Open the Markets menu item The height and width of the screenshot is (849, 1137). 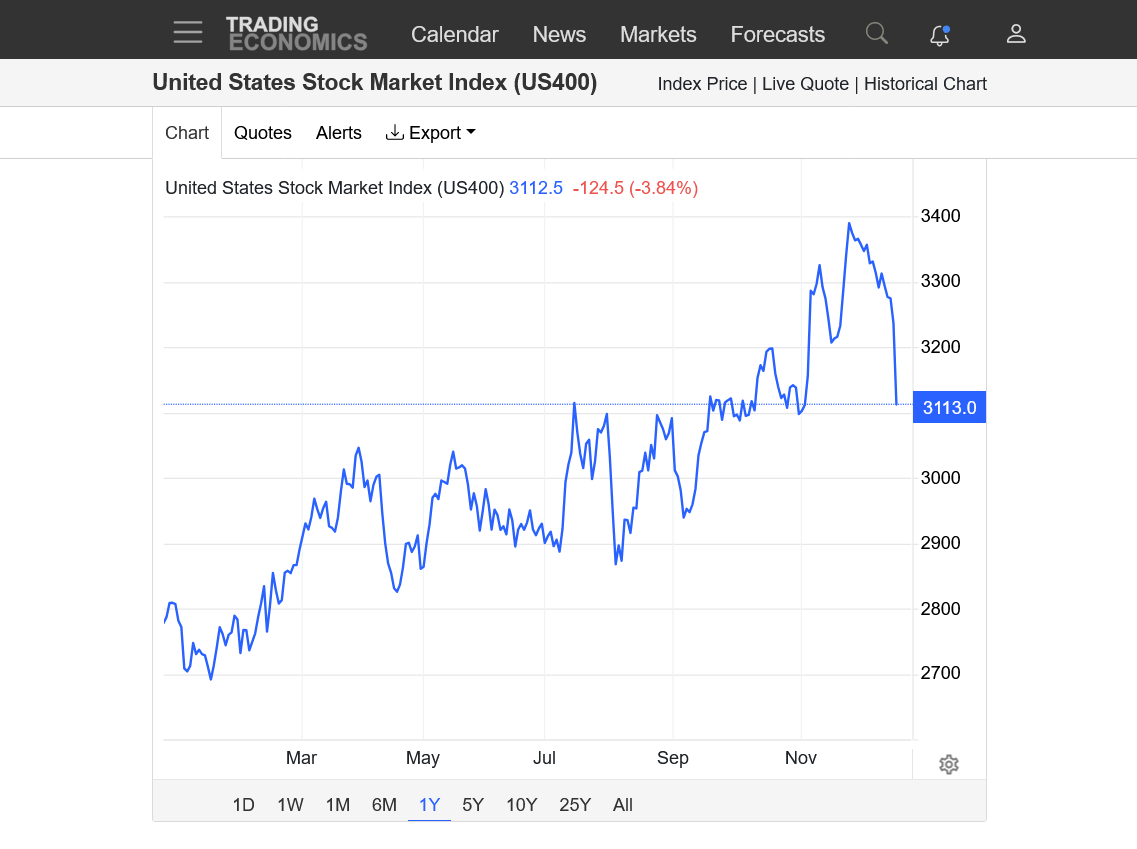(x=658, y=34)
